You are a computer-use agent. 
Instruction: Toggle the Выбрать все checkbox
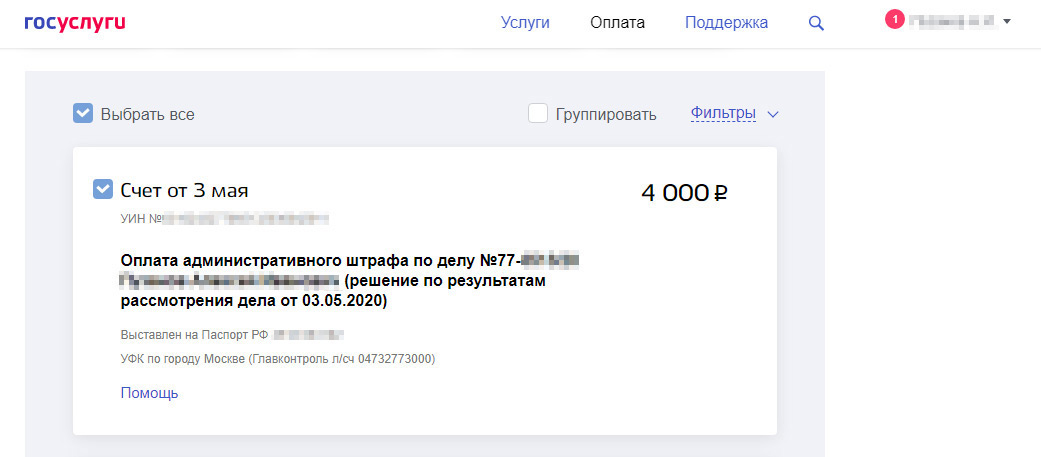pyautogui.click(x=84, y=114)
